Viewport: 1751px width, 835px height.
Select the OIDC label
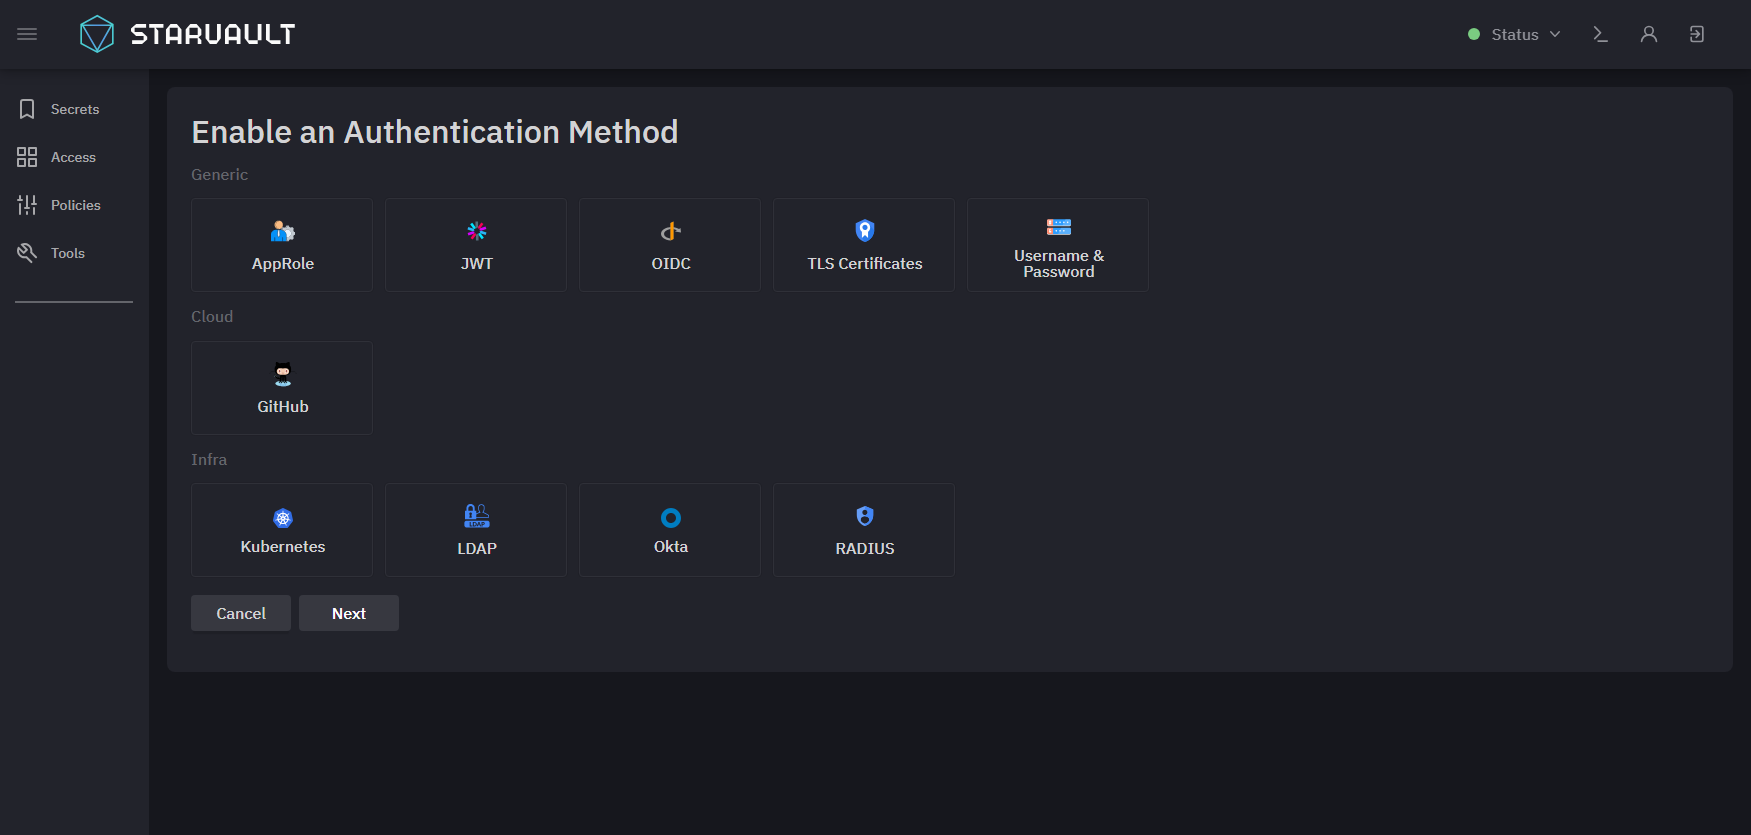point(671,264)
